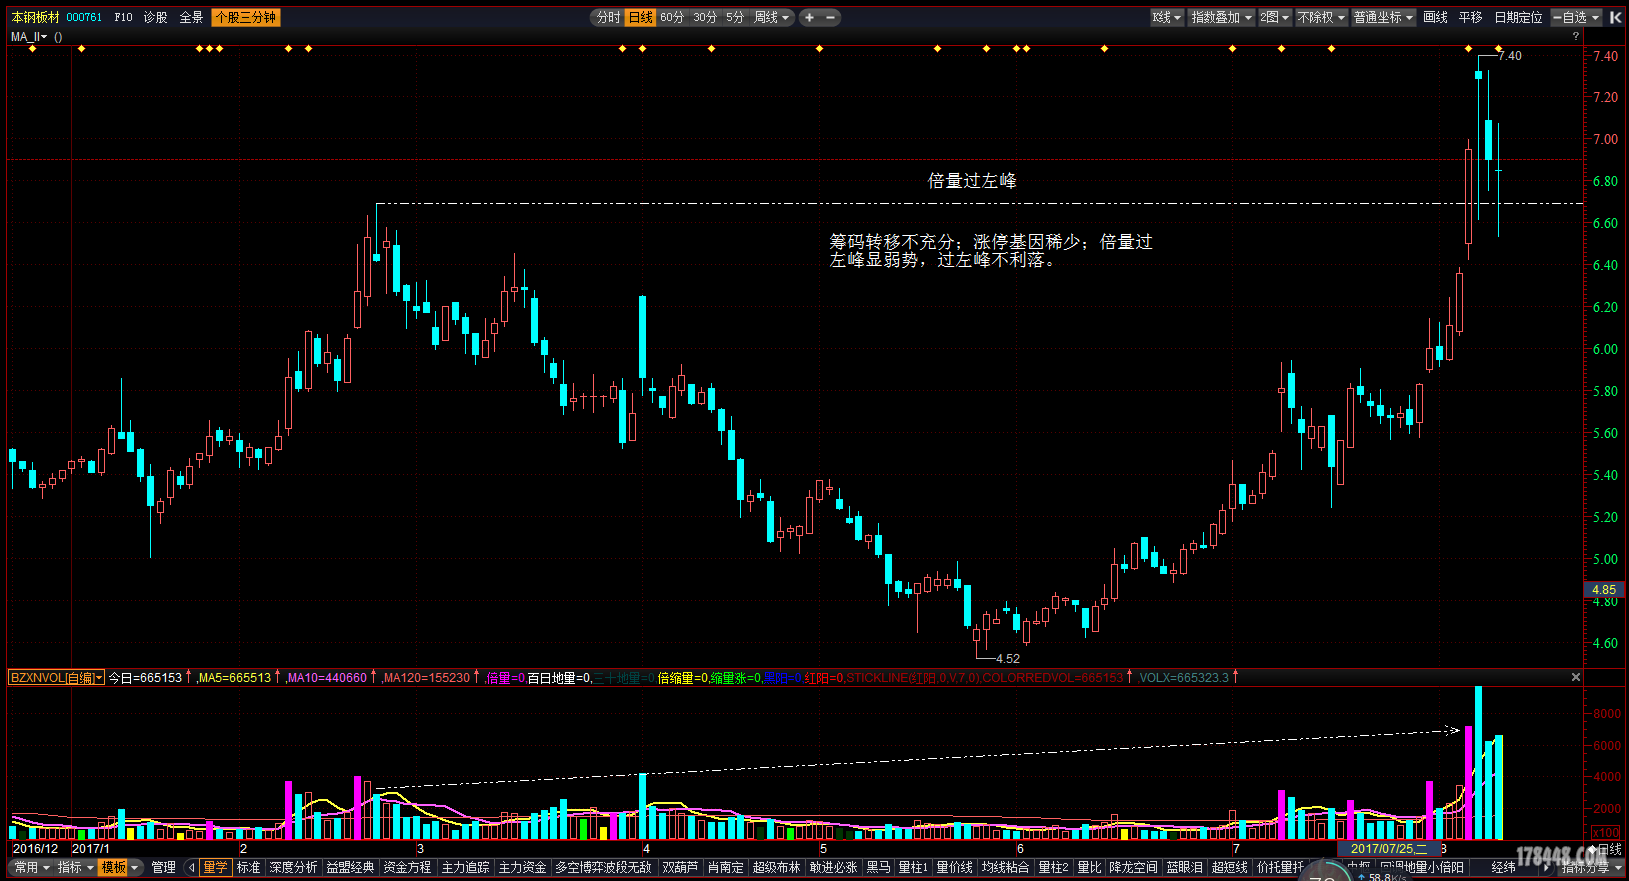Open the 常用 dropdown
The image size is (1629, 881).
pos(32,867)
